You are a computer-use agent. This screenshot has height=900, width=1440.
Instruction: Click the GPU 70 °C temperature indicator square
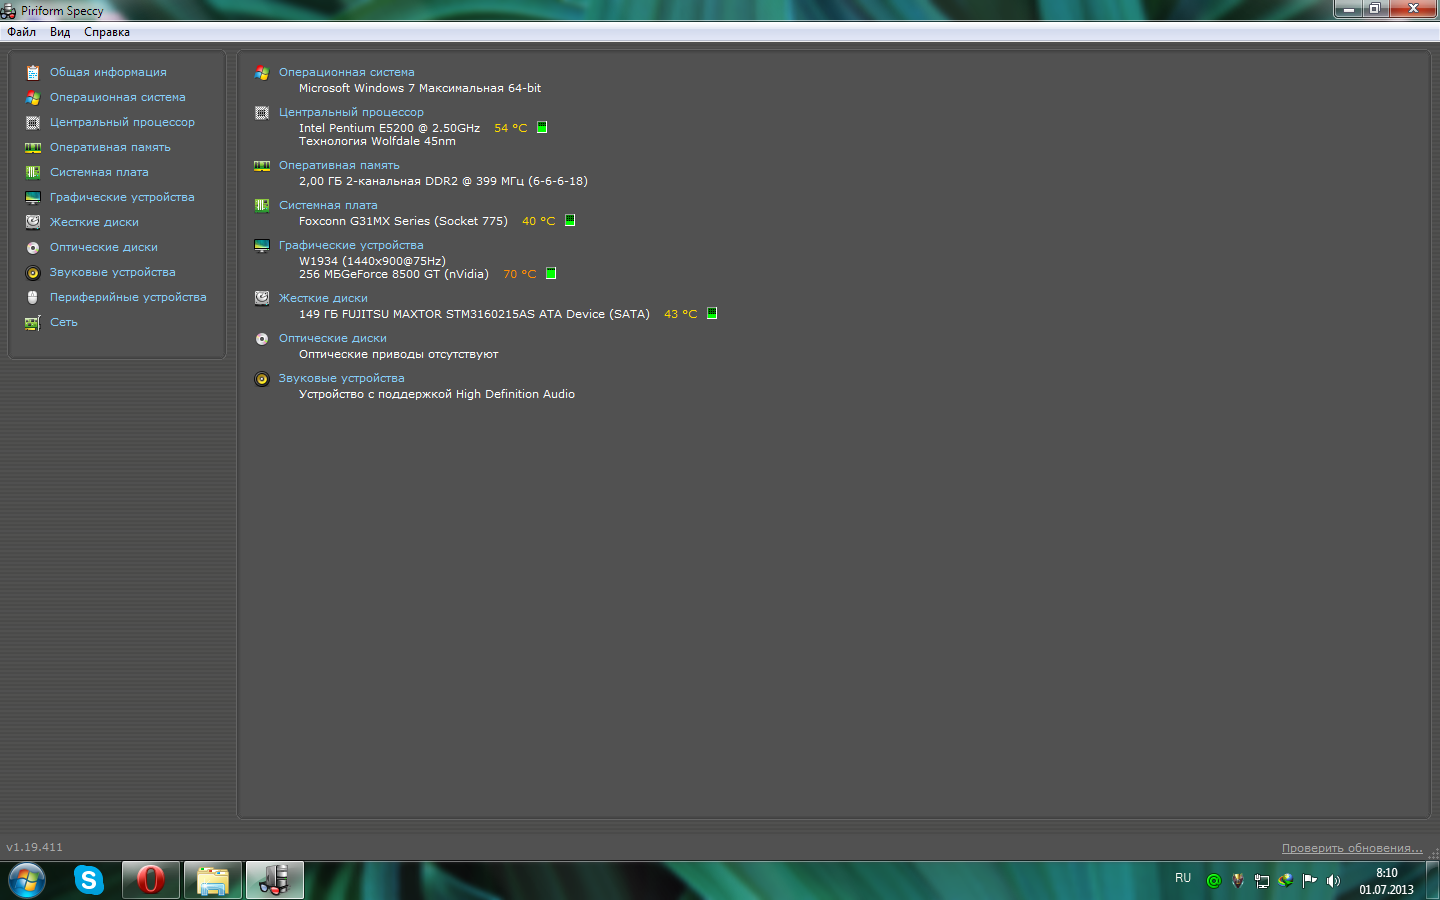point(551,273)
